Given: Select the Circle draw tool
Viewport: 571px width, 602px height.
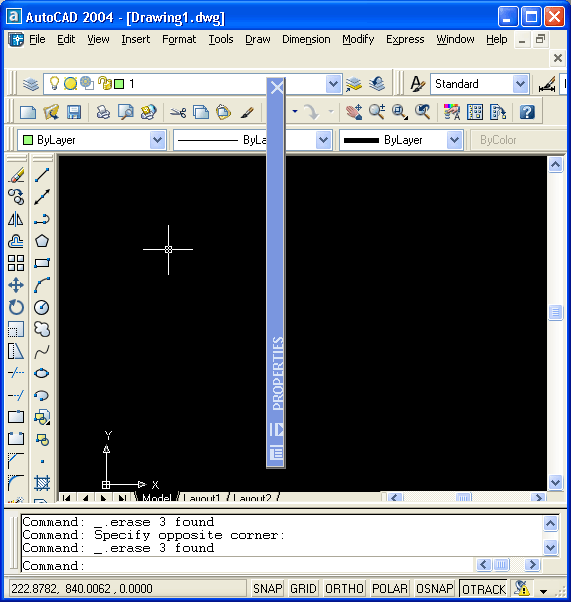Looking at the screenshot, I should pos(41,307).
